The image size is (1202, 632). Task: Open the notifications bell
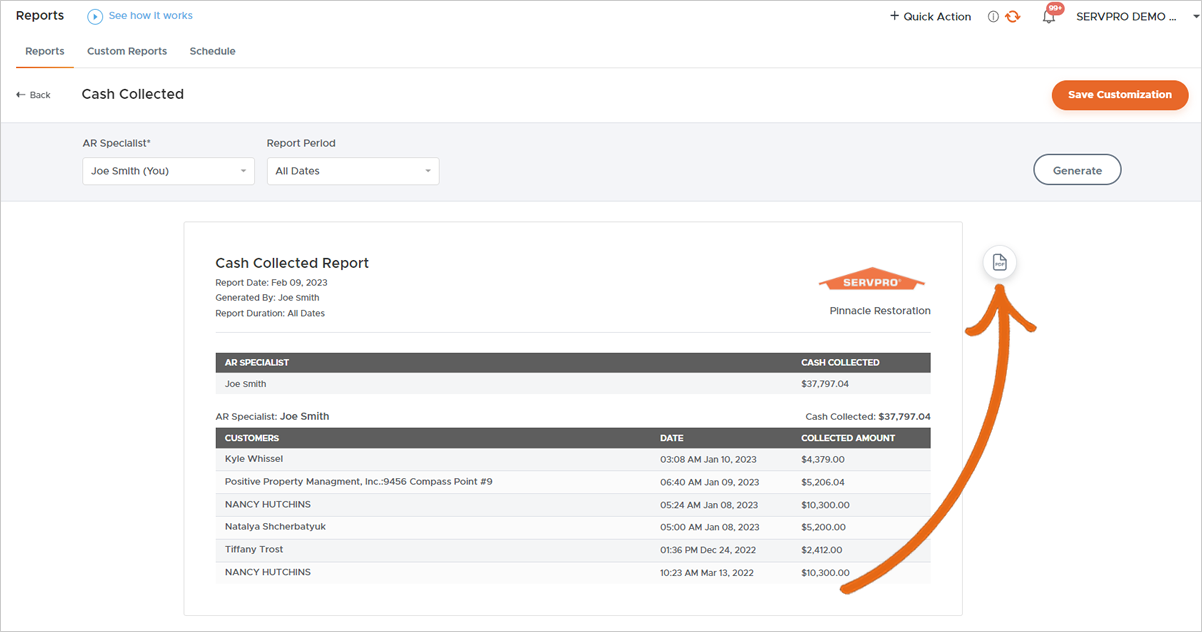tap(1048, 17)
